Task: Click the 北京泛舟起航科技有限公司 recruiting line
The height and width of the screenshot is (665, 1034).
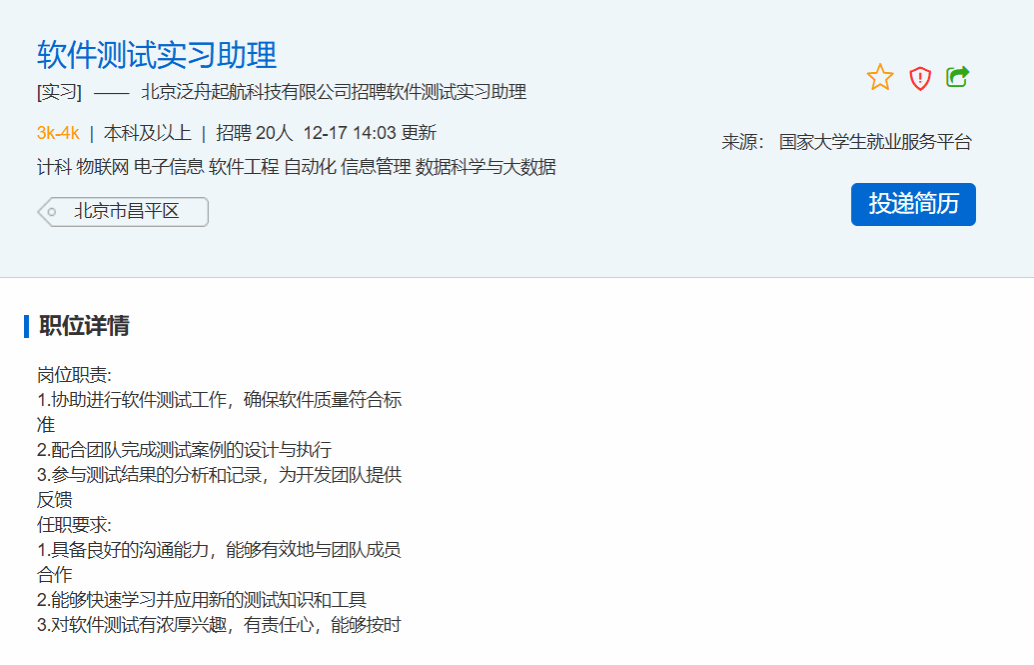Action: pyautogui.click(x=333, y=93)
